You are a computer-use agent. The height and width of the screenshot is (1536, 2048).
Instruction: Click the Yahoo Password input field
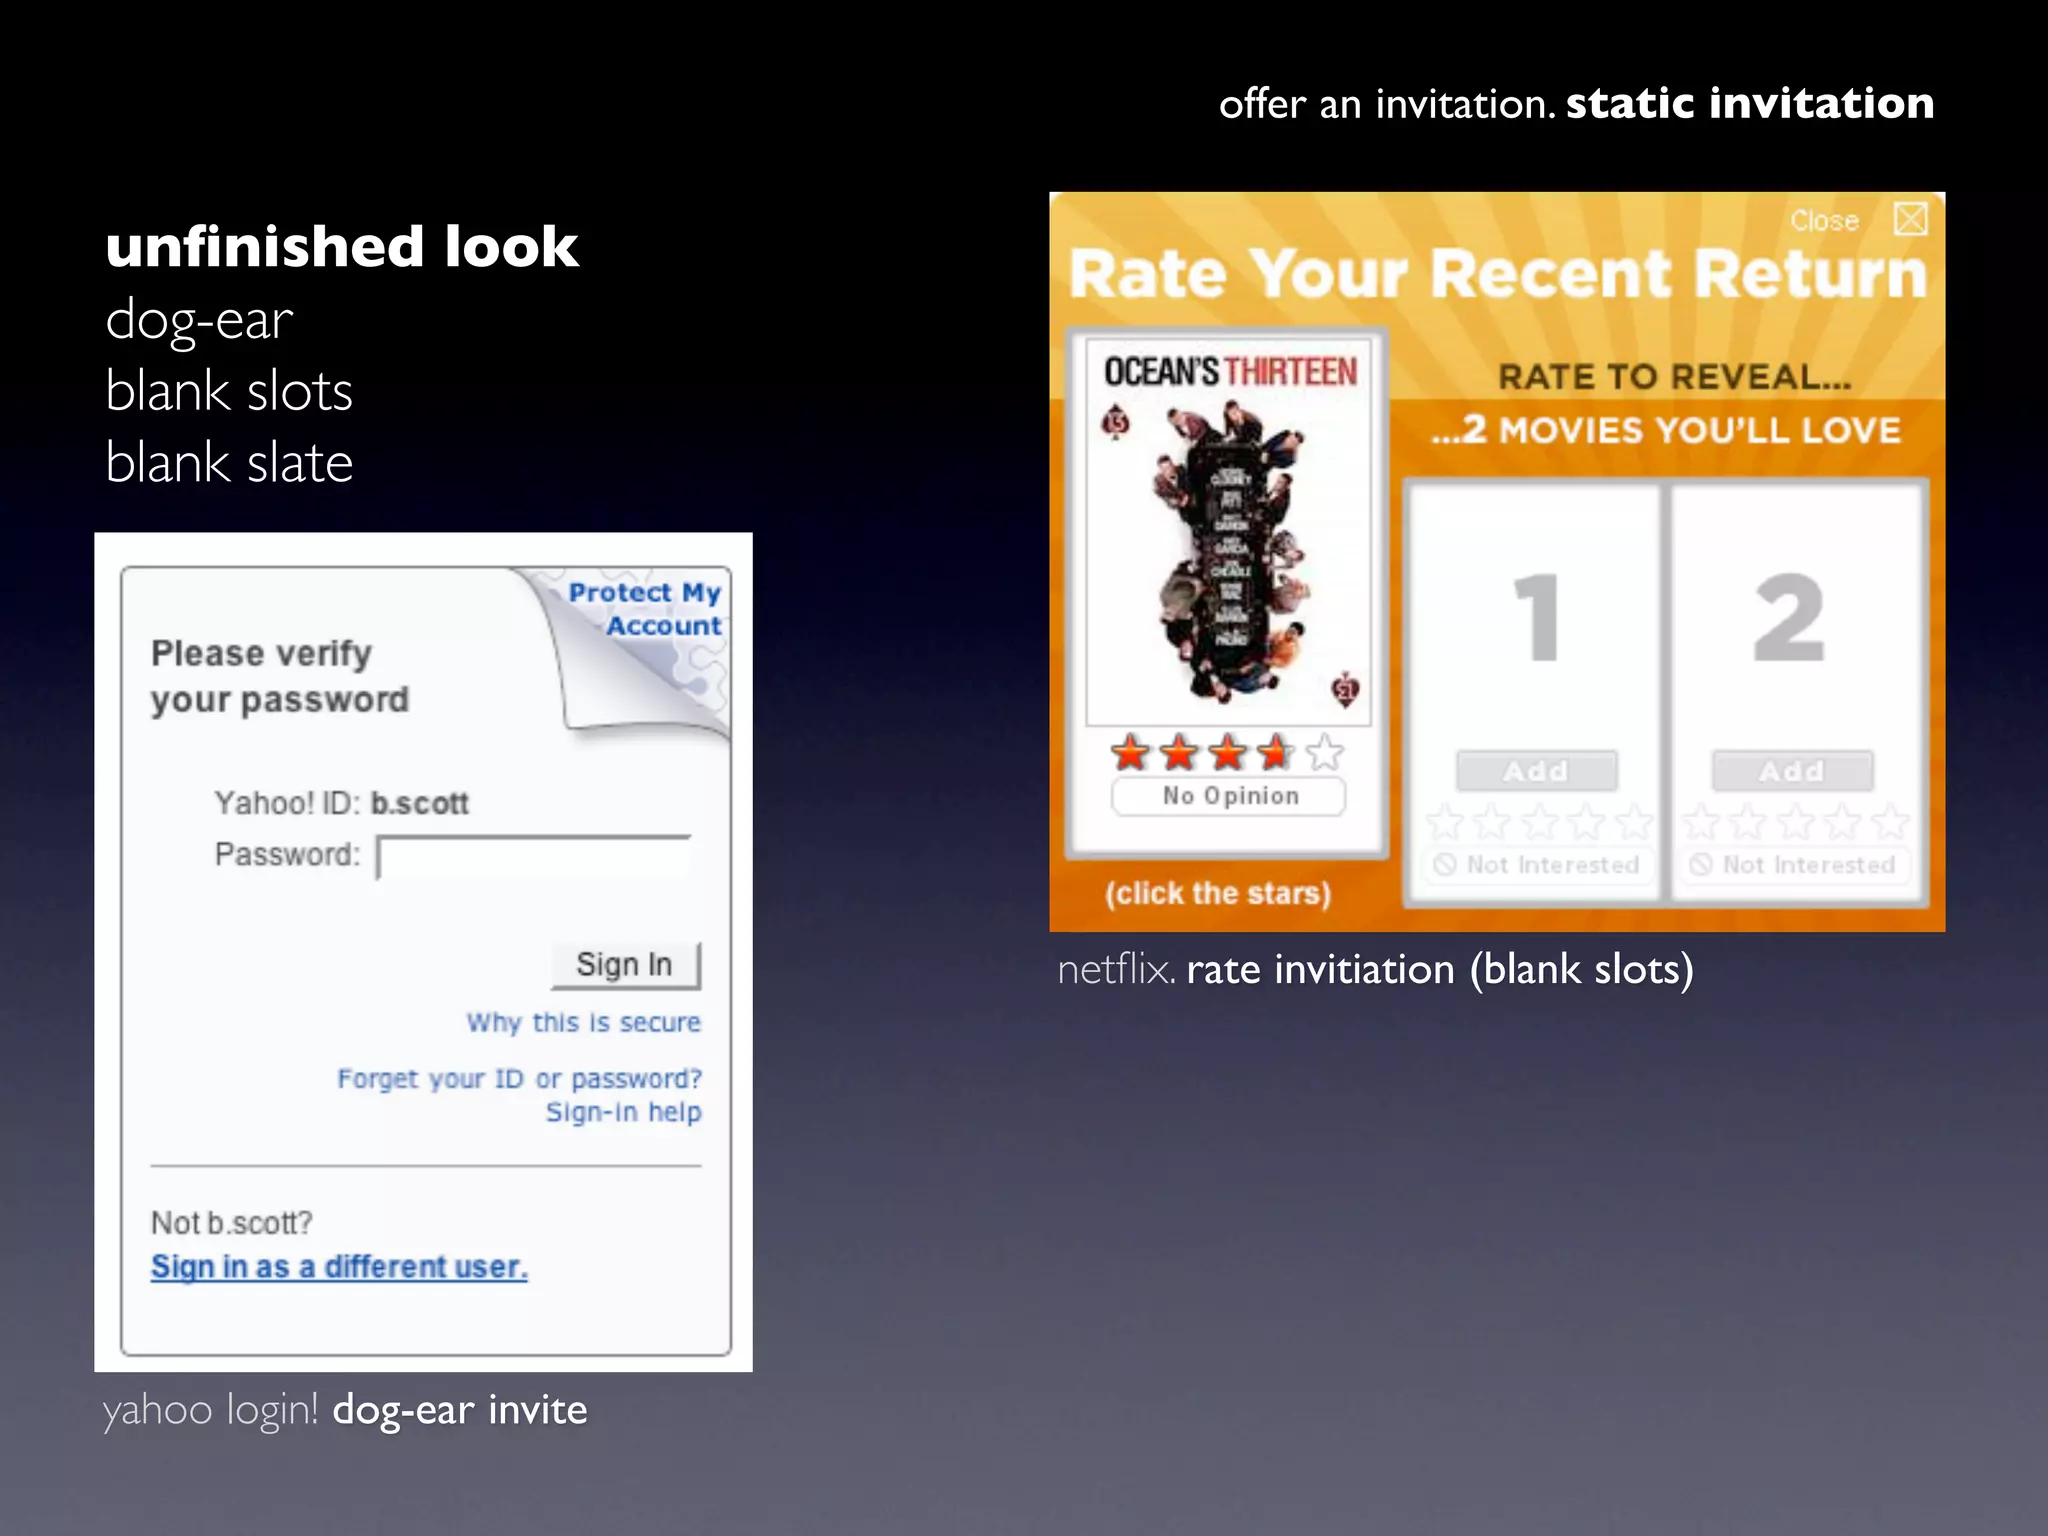tap(534, 857)
